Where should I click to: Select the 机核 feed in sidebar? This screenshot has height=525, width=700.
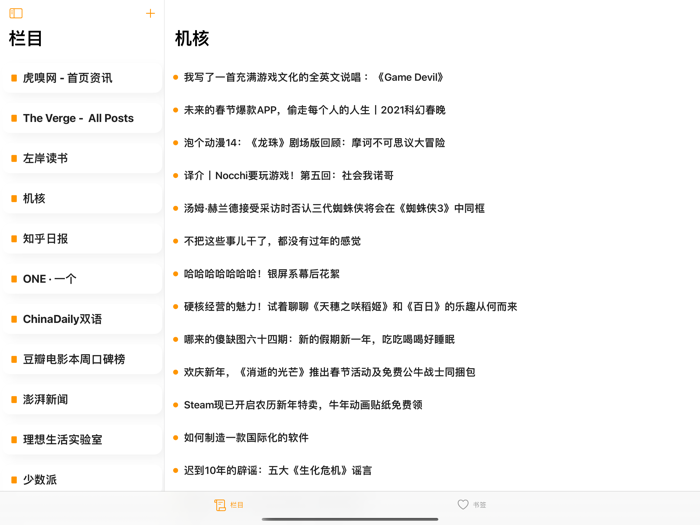tap(83, 199)
